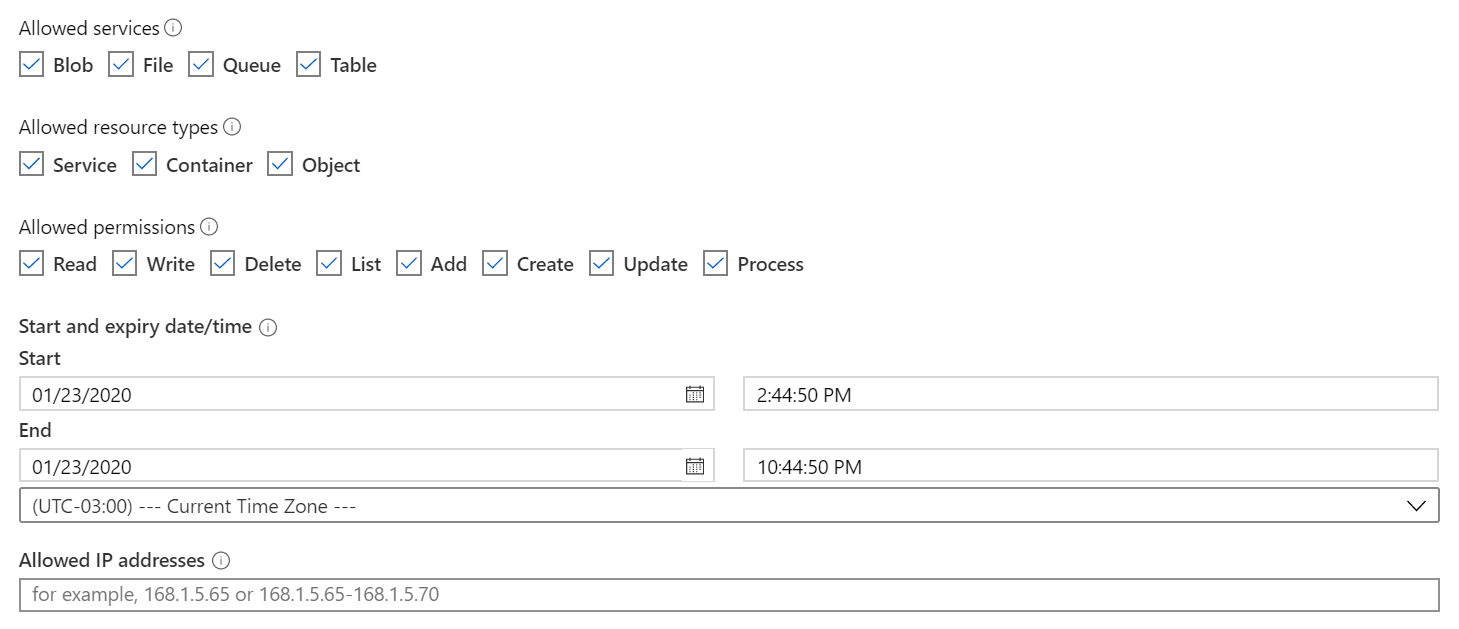
Task: Click the time zone dropdown chevron arrow
Action: click(x=1416, y=506)
